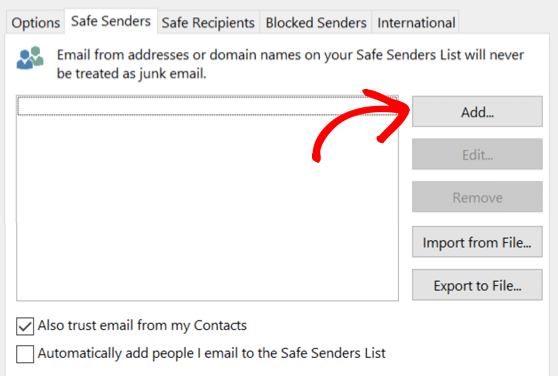
Task: Open the International tab
Action: coord(416,23)
